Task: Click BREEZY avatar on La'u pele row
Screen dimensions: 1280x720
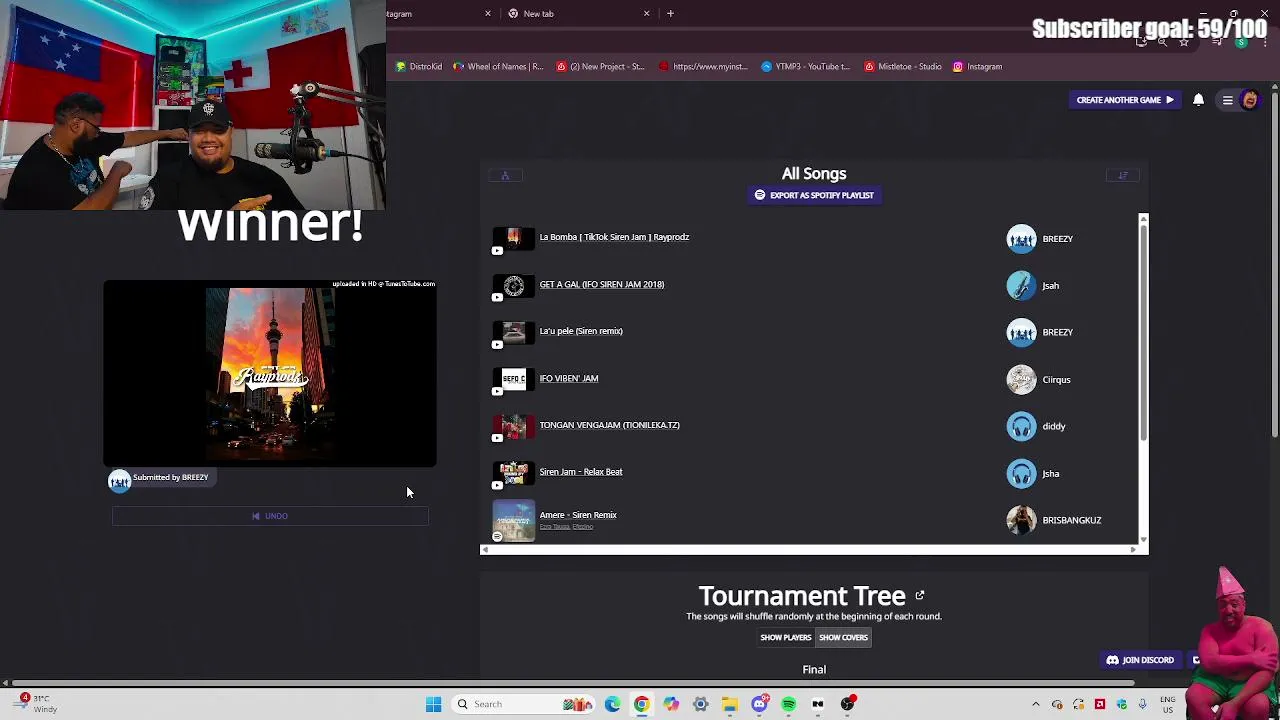Action: pos(1021,333)
